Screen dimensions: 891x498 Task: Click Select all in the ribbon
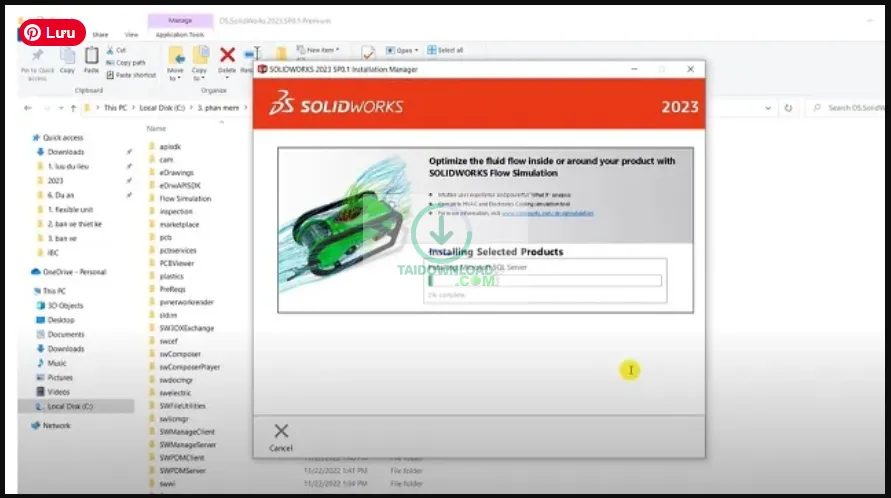pyautogui.click(x=445, y=50)
